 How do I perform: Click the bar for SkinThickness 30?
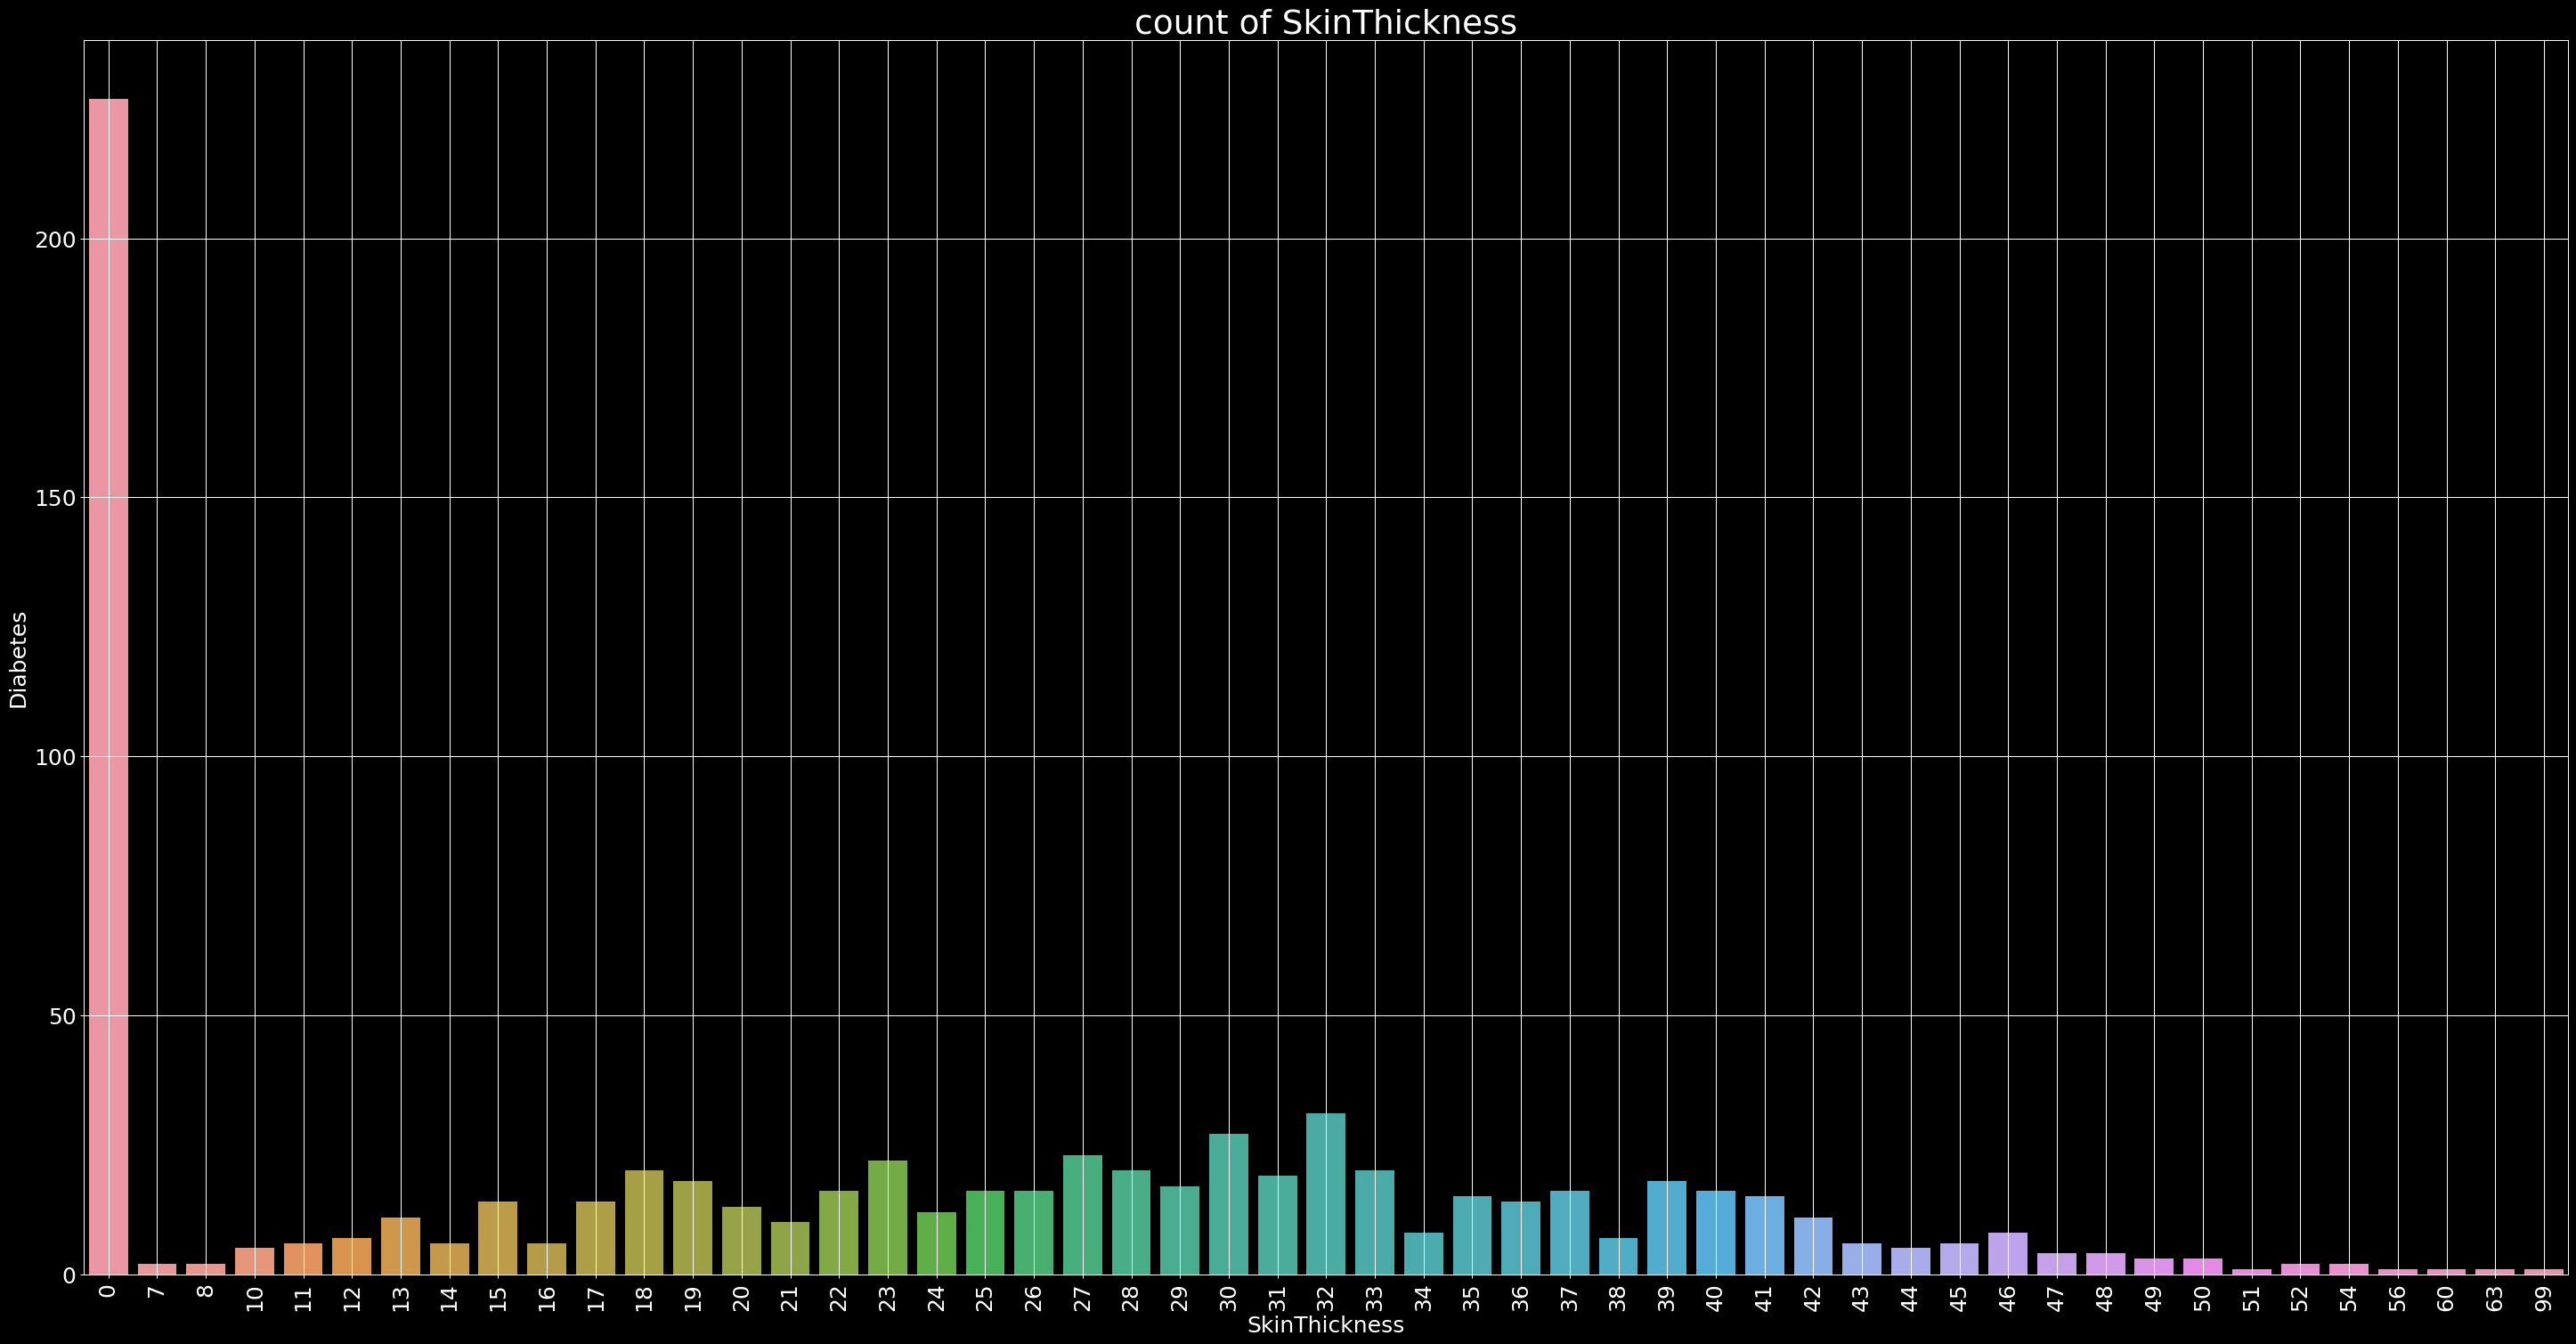click(x=1228, y=1204)
